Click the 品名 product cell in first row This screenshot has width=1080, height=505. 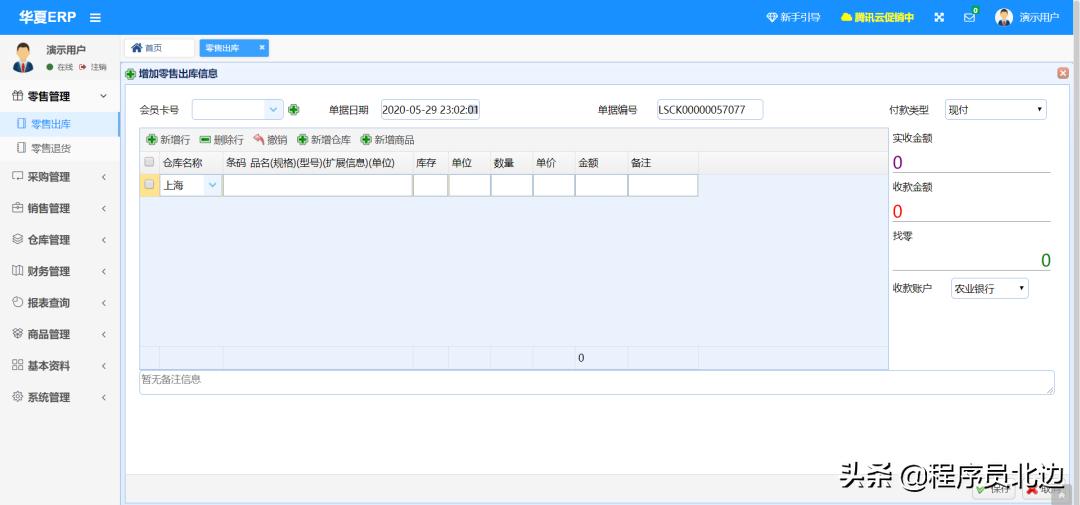tap(318, 185)
